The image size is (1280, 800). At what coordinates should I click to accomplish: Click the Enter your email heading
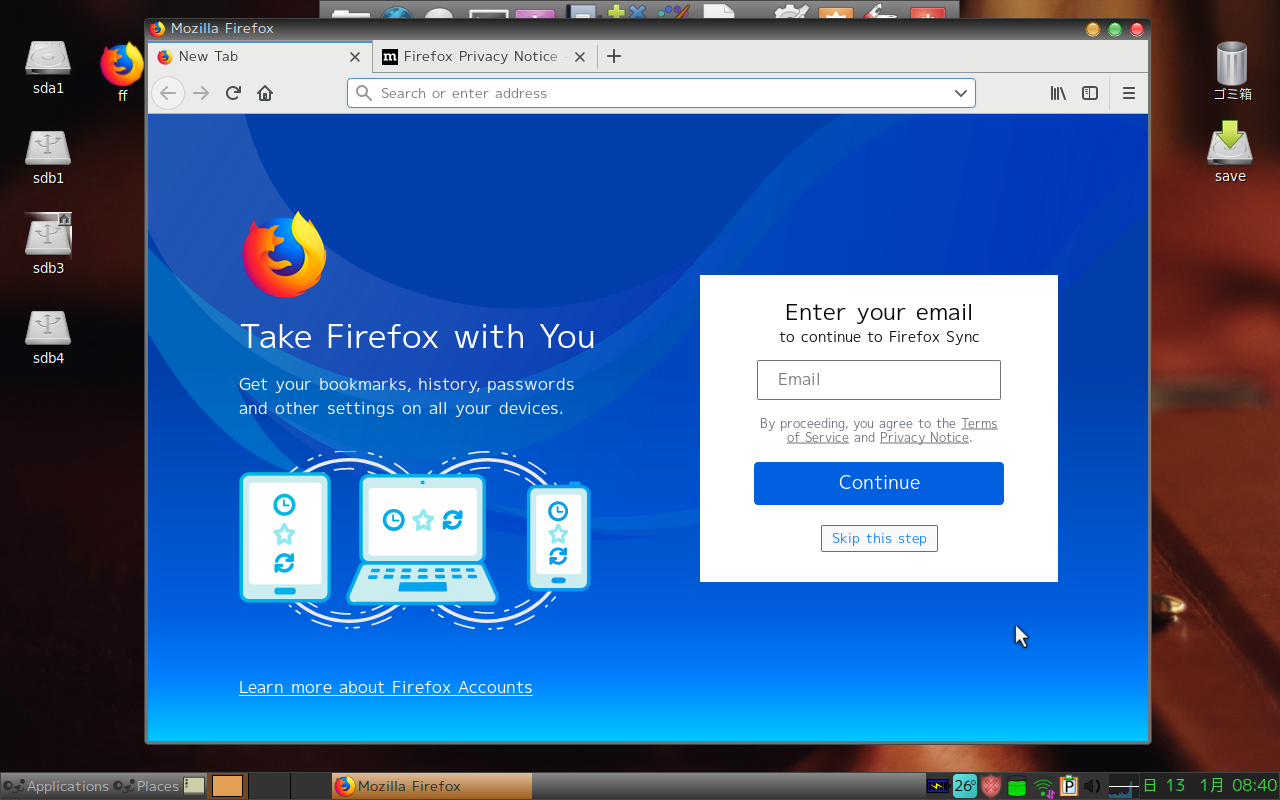[x=879, y=312]
